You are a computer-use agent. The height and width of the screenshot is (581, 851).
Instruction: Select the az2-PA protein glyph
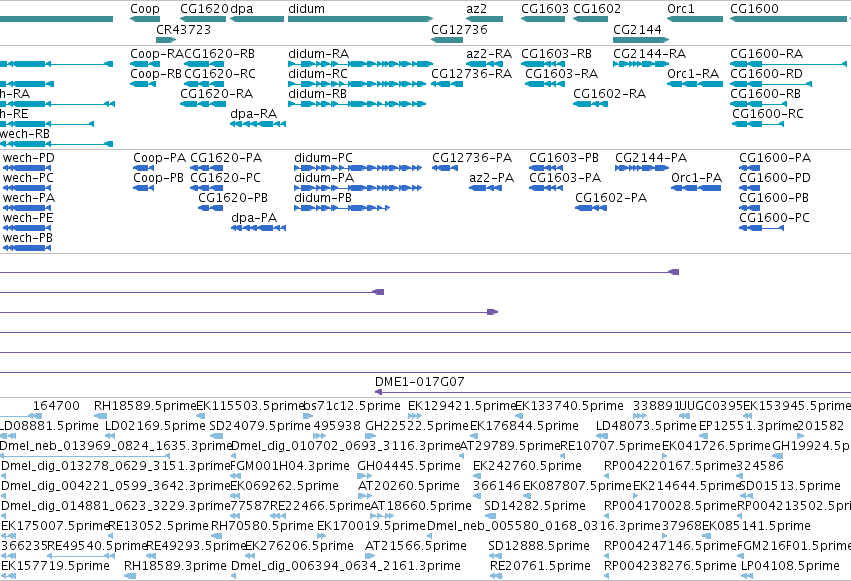(x=485, y=188)
